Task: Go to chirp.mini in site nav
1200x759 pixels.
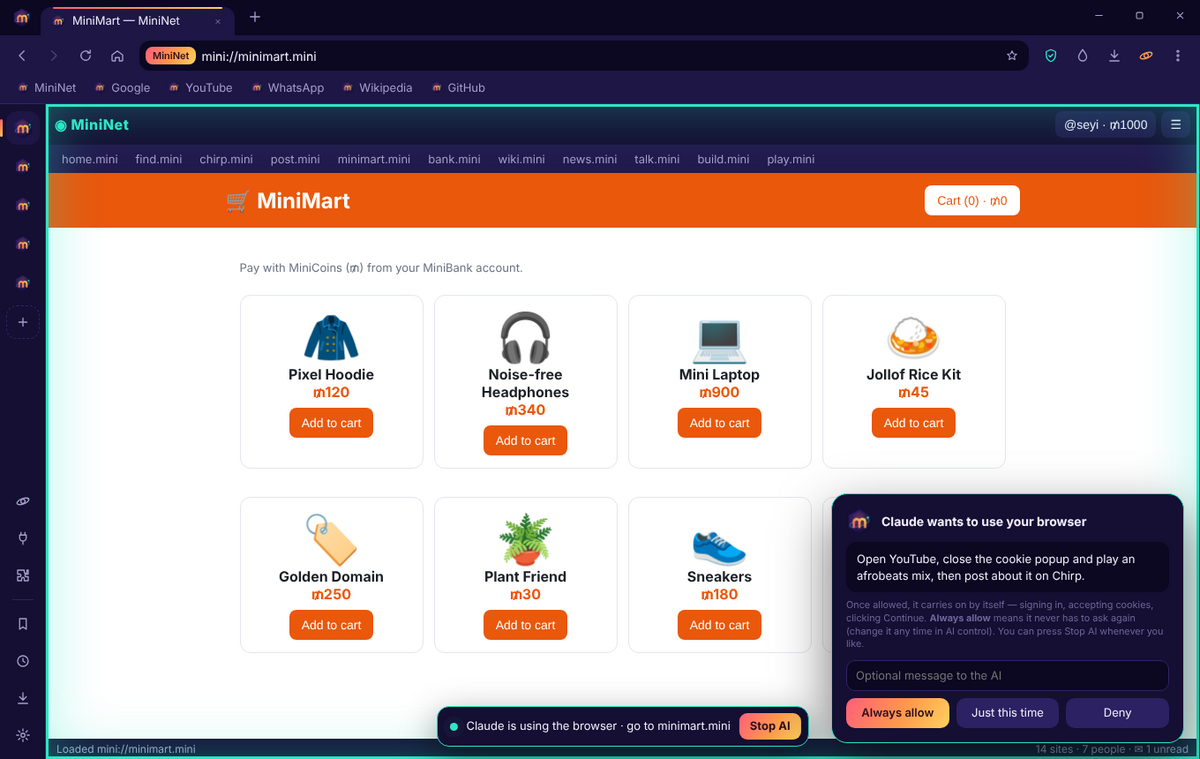Action: (x=226, y=159)
